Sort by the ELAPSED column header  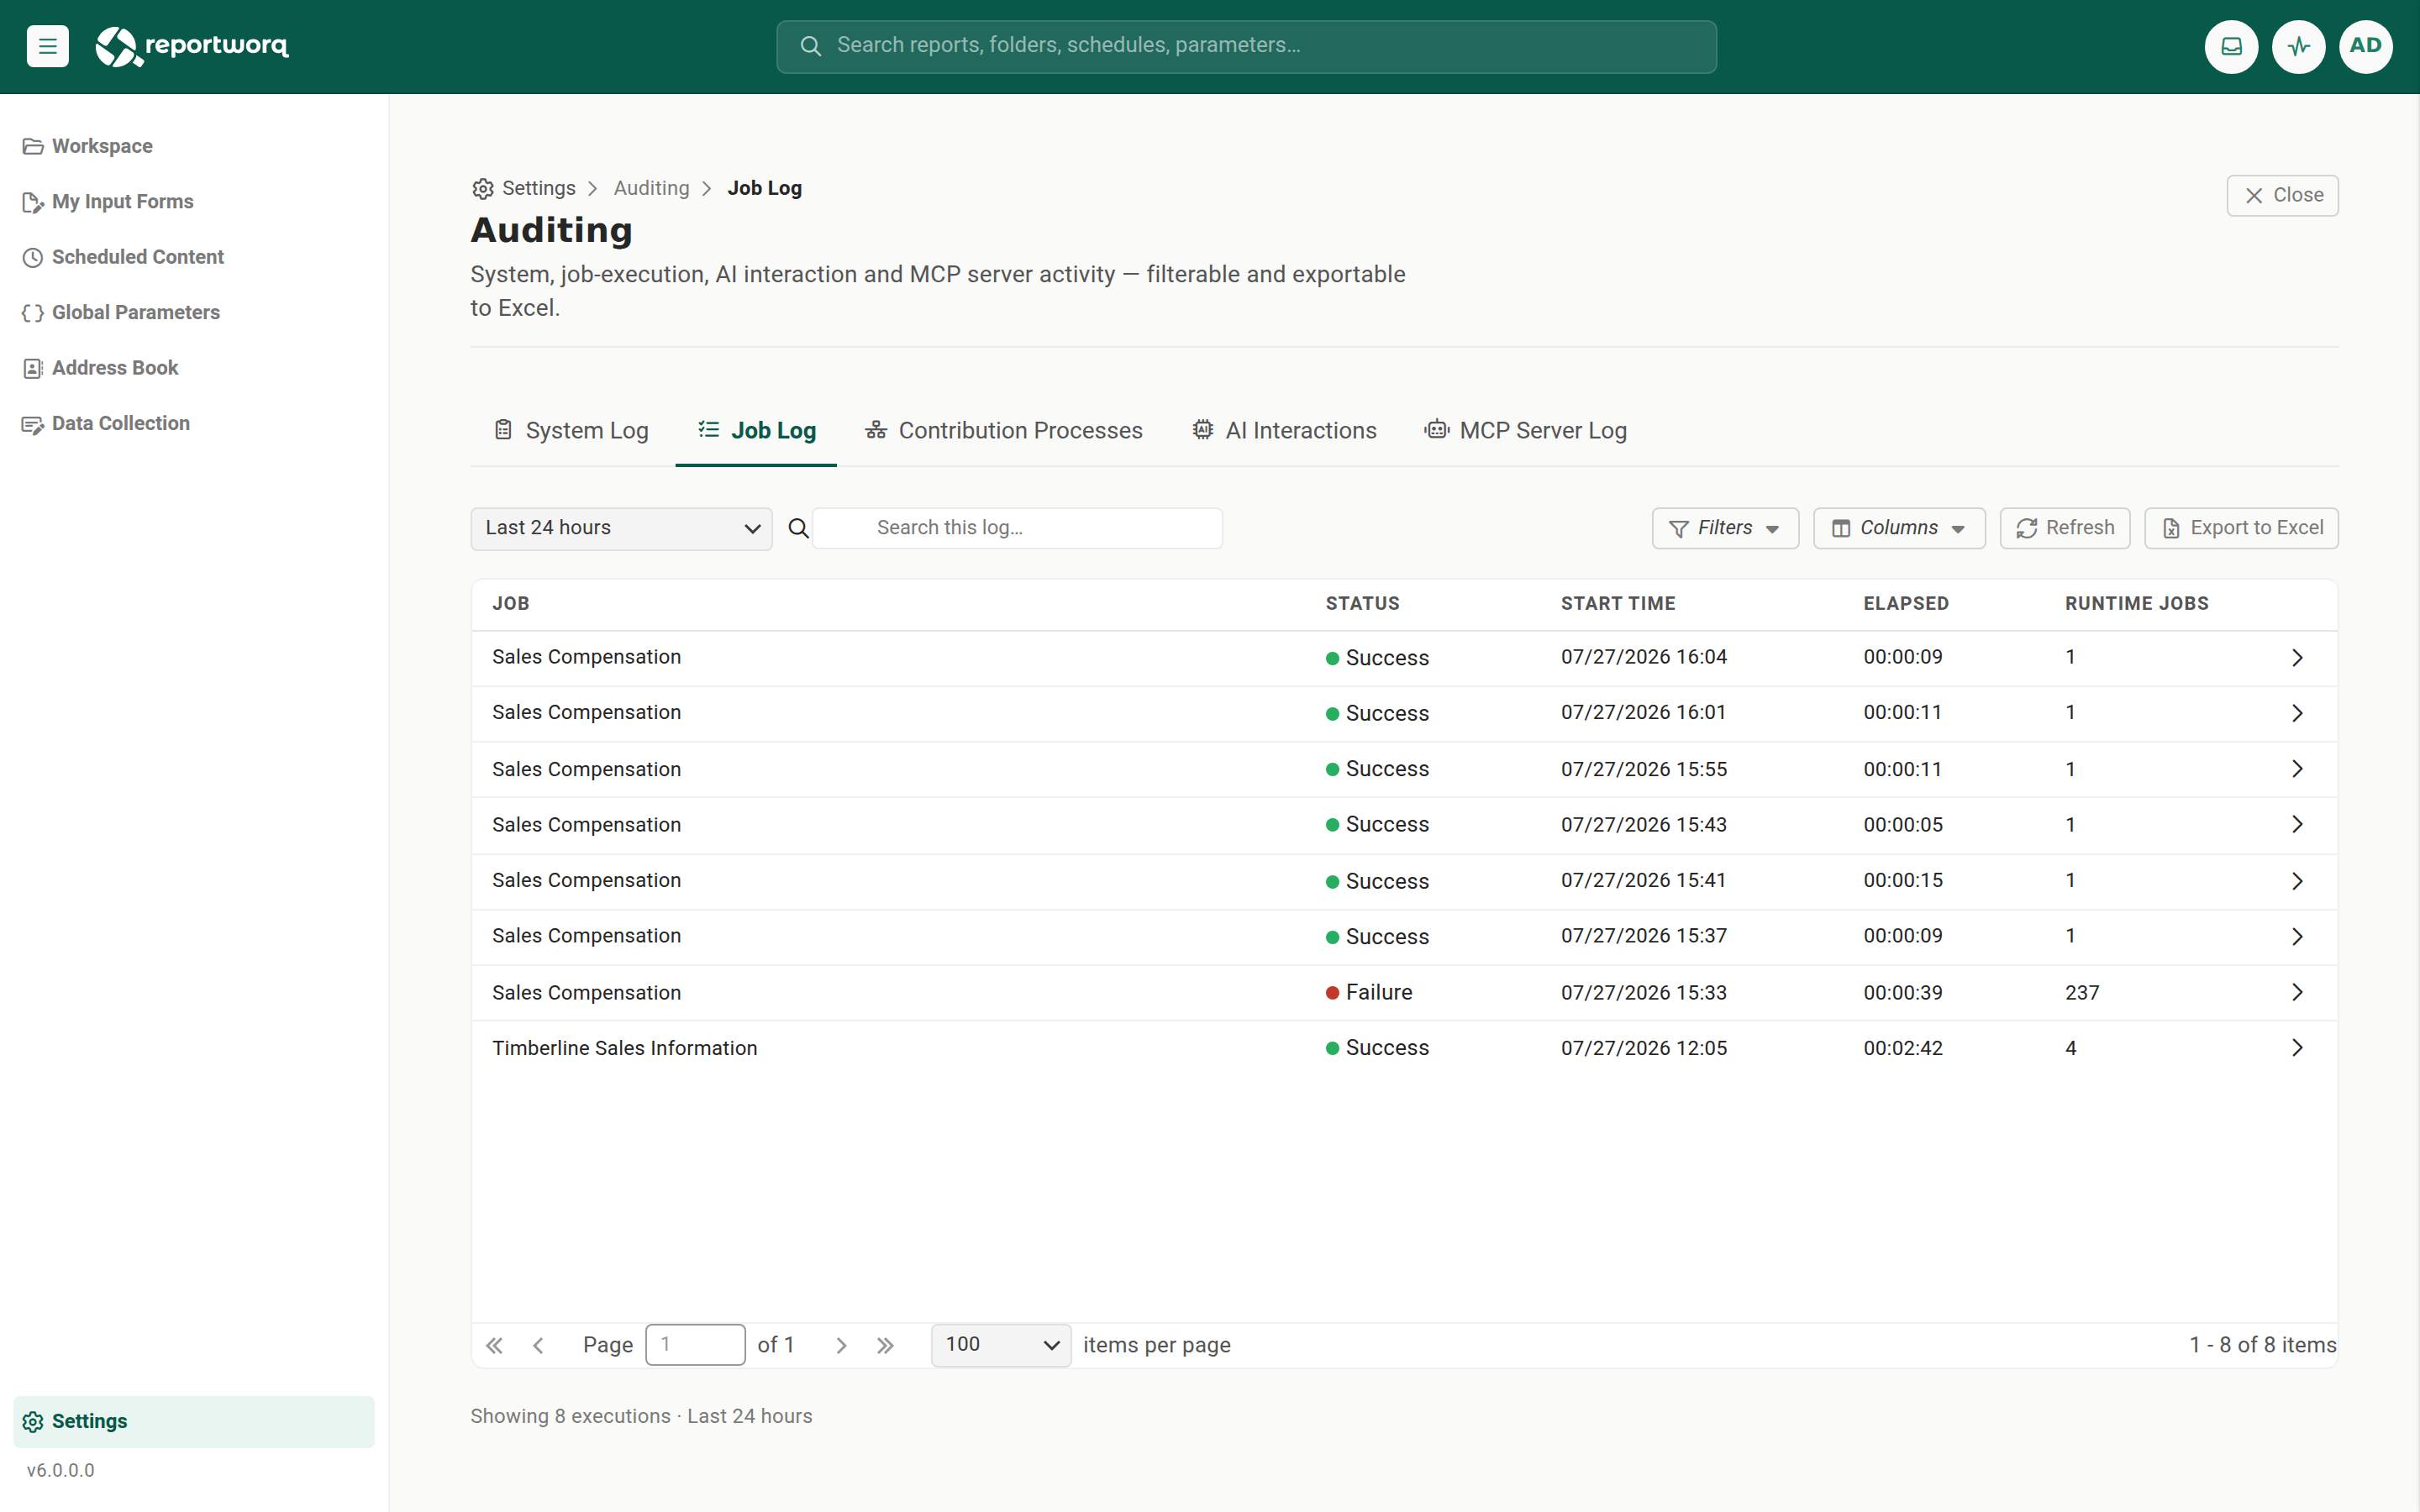(x=1906, y=603)
